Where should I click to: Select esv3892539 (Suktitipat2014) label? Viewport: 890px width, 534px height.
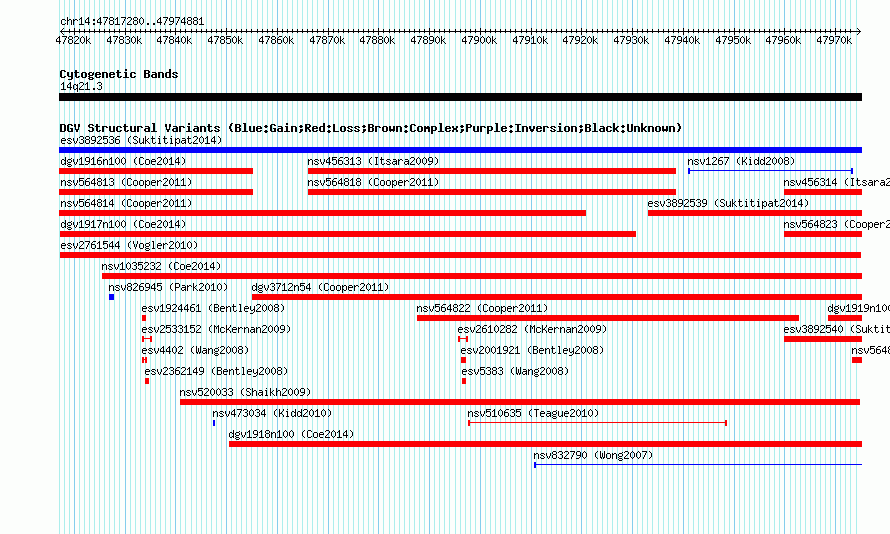pyautogui.click(x=728, y=203)
